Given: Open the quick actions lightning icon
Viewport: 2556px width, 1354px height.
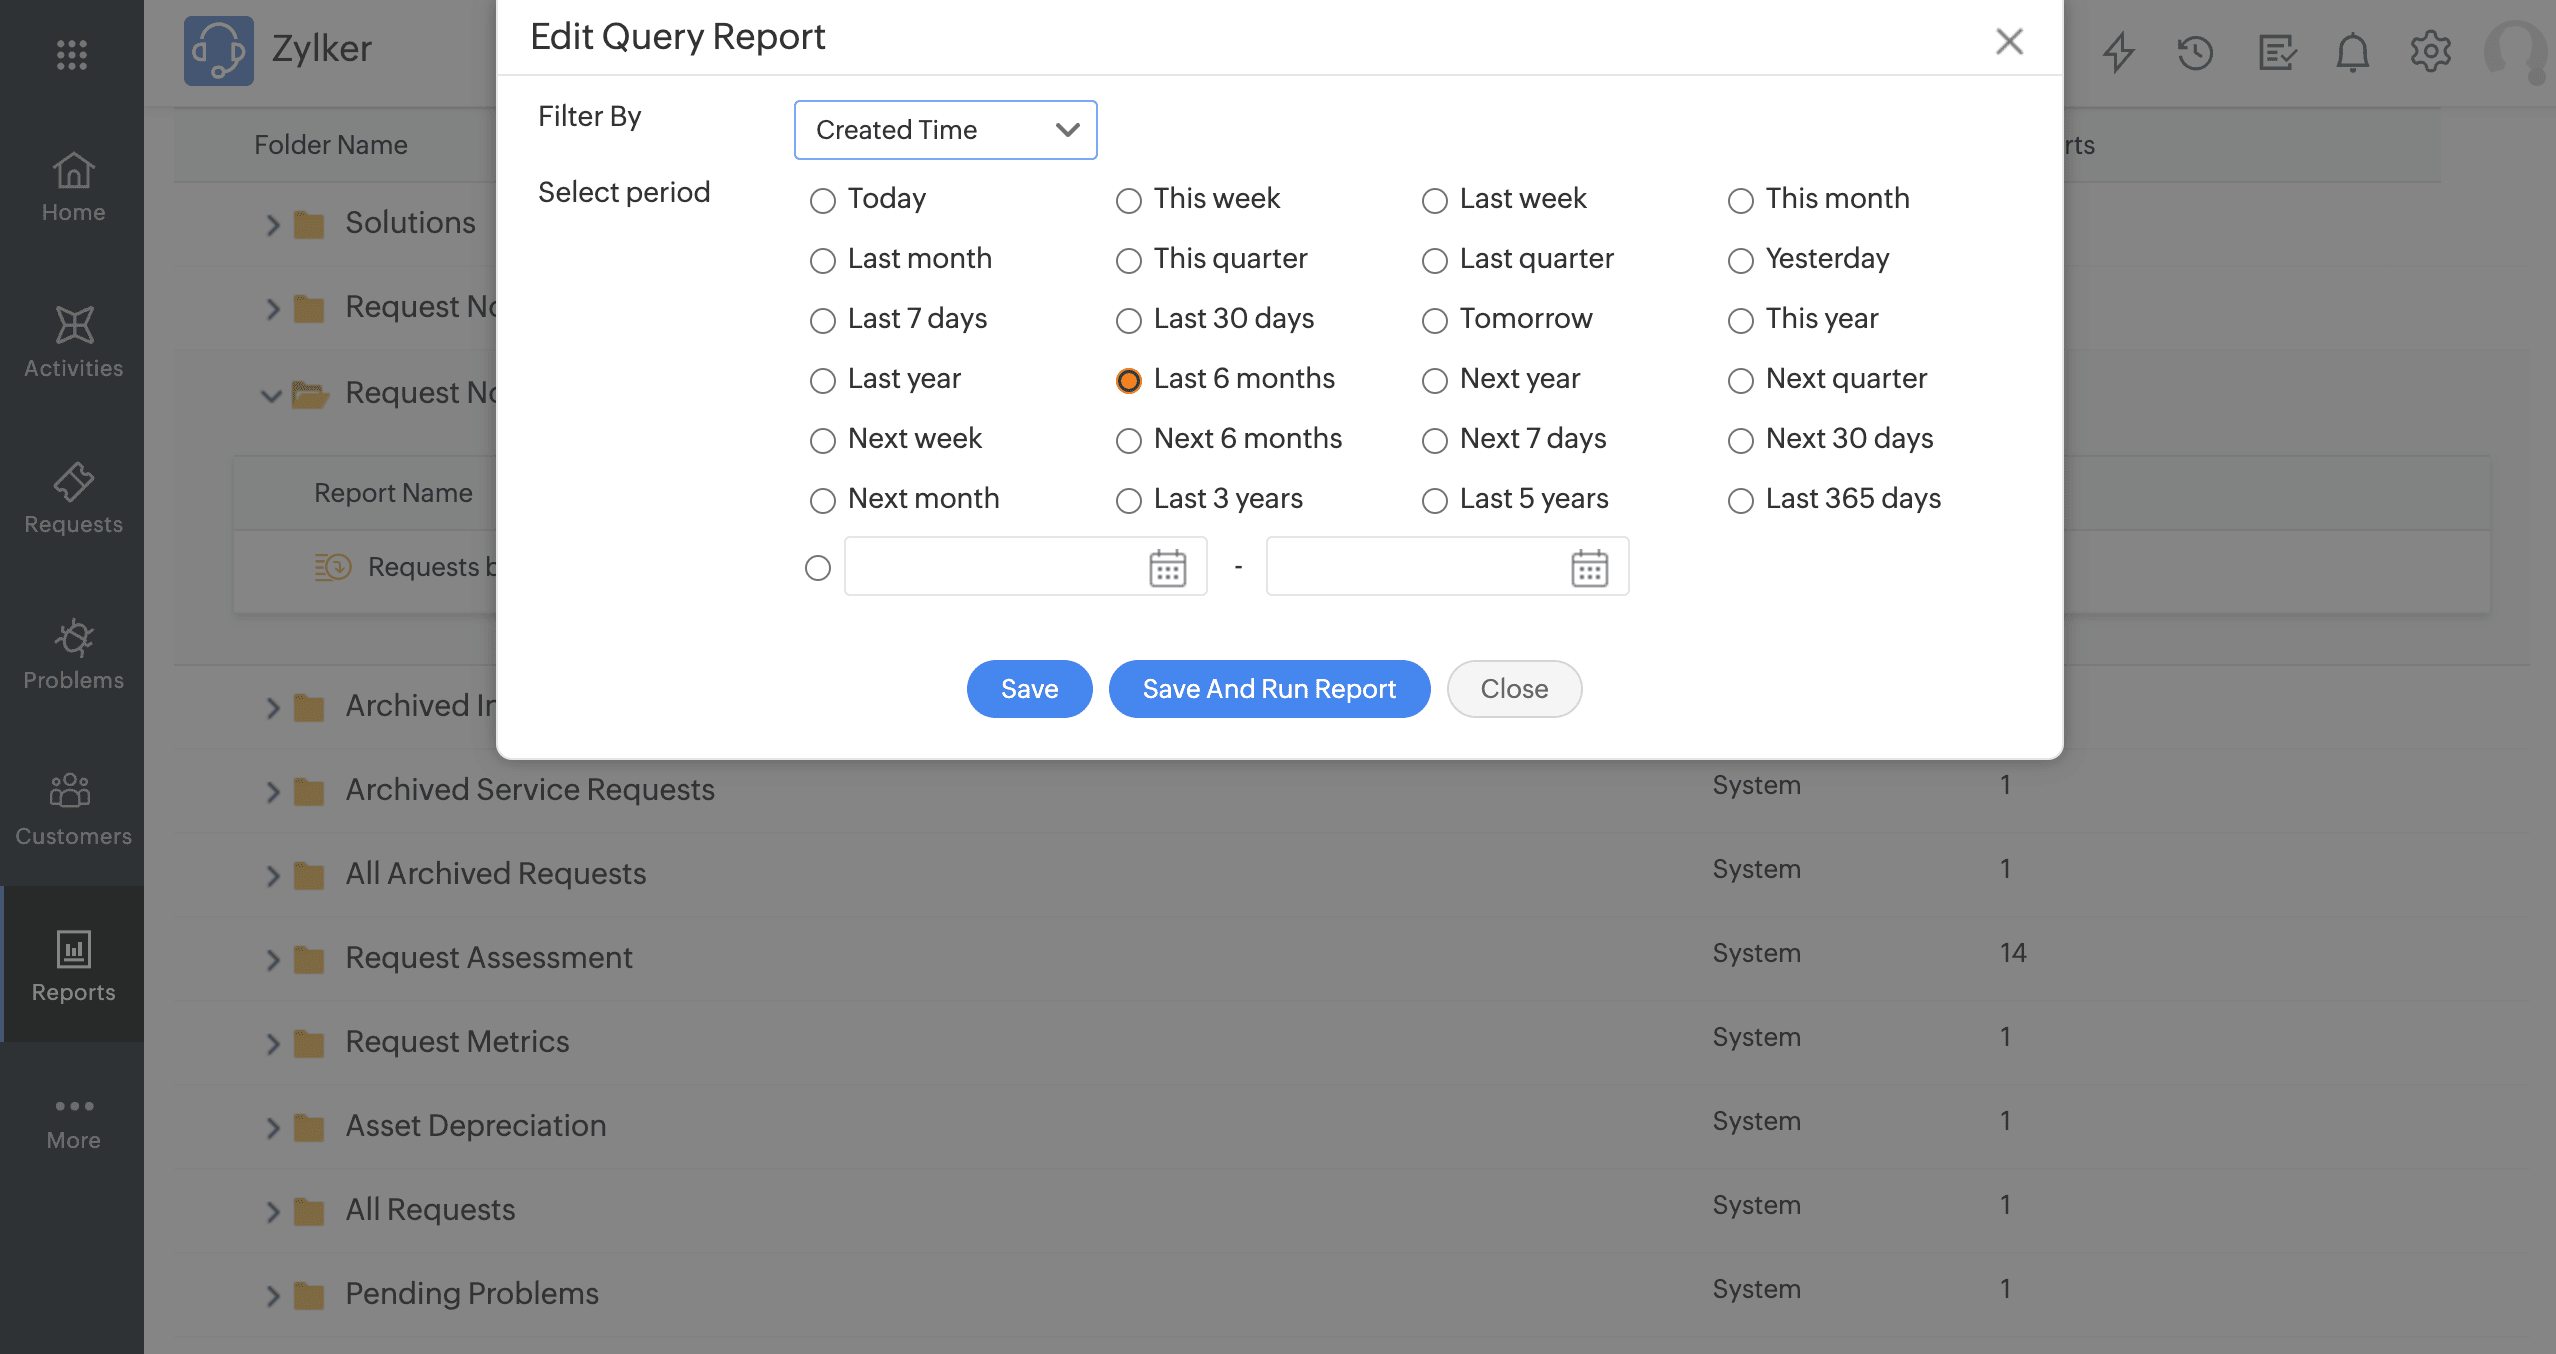Looking at the screenshot, I should point(2118,52).
